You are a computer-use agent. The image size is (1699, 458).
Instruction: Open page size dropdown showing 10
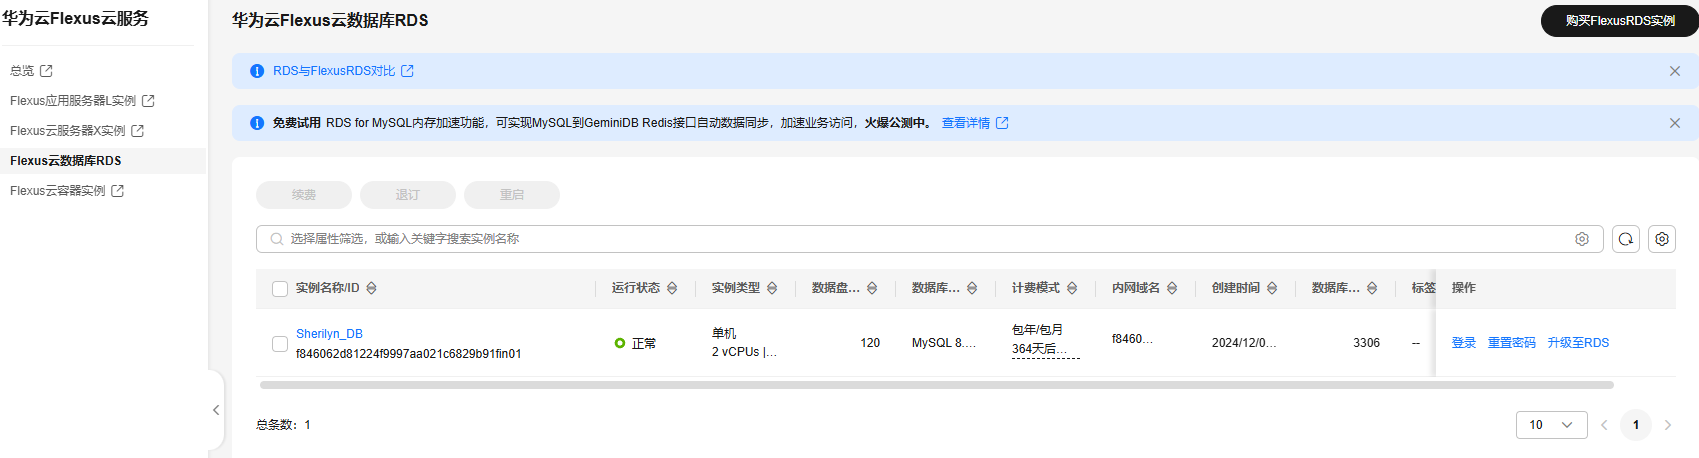[1552, 425]
